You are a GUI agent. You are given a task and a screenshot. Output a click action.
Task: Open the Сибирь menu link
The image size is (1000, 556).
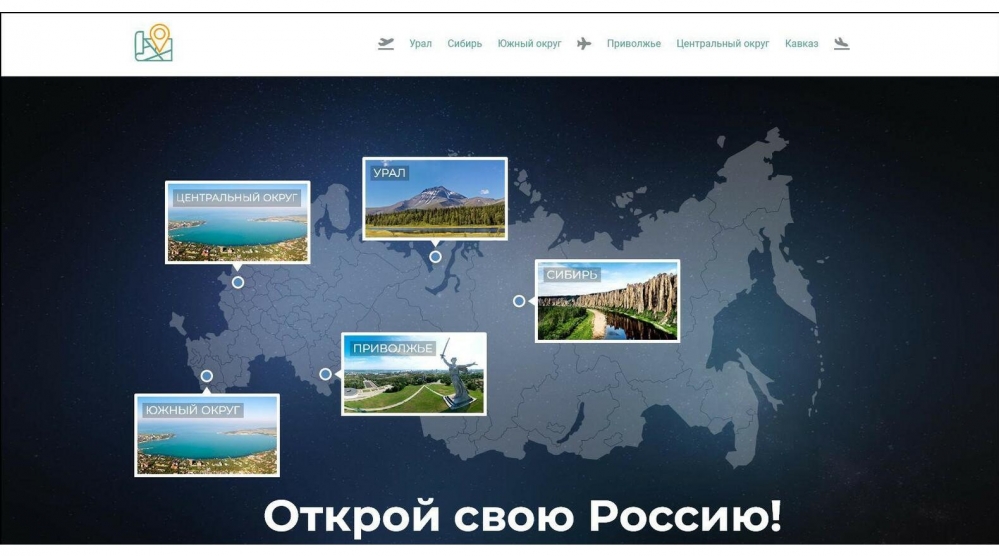pyautogui.click(x=464, y=43)
